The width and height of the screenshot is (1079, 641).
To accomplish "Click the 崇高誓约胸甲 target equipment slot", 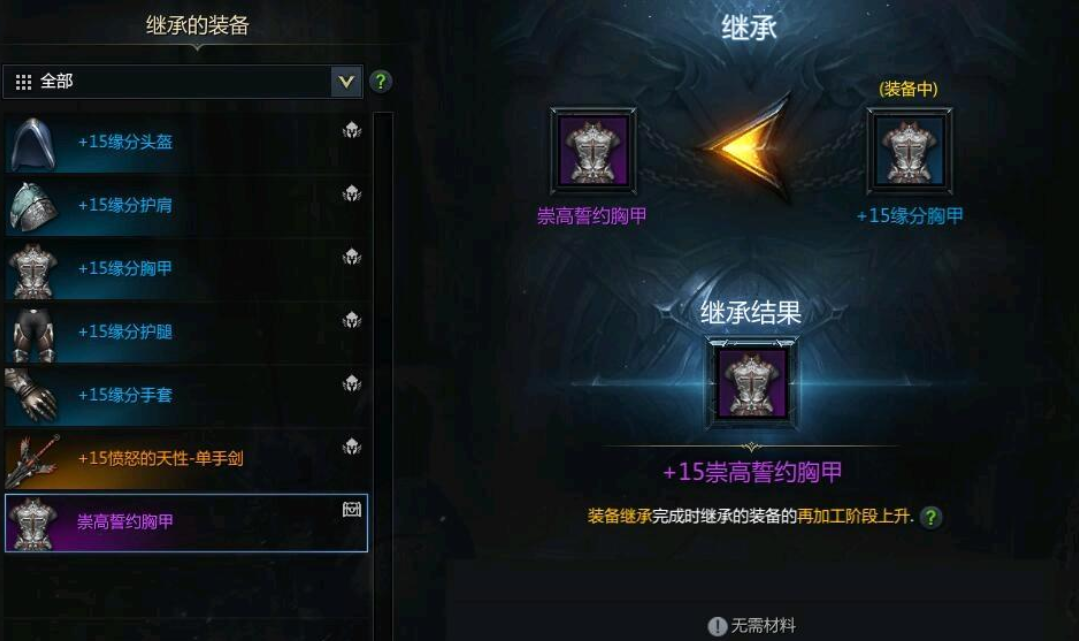I will tap(593, 151).
